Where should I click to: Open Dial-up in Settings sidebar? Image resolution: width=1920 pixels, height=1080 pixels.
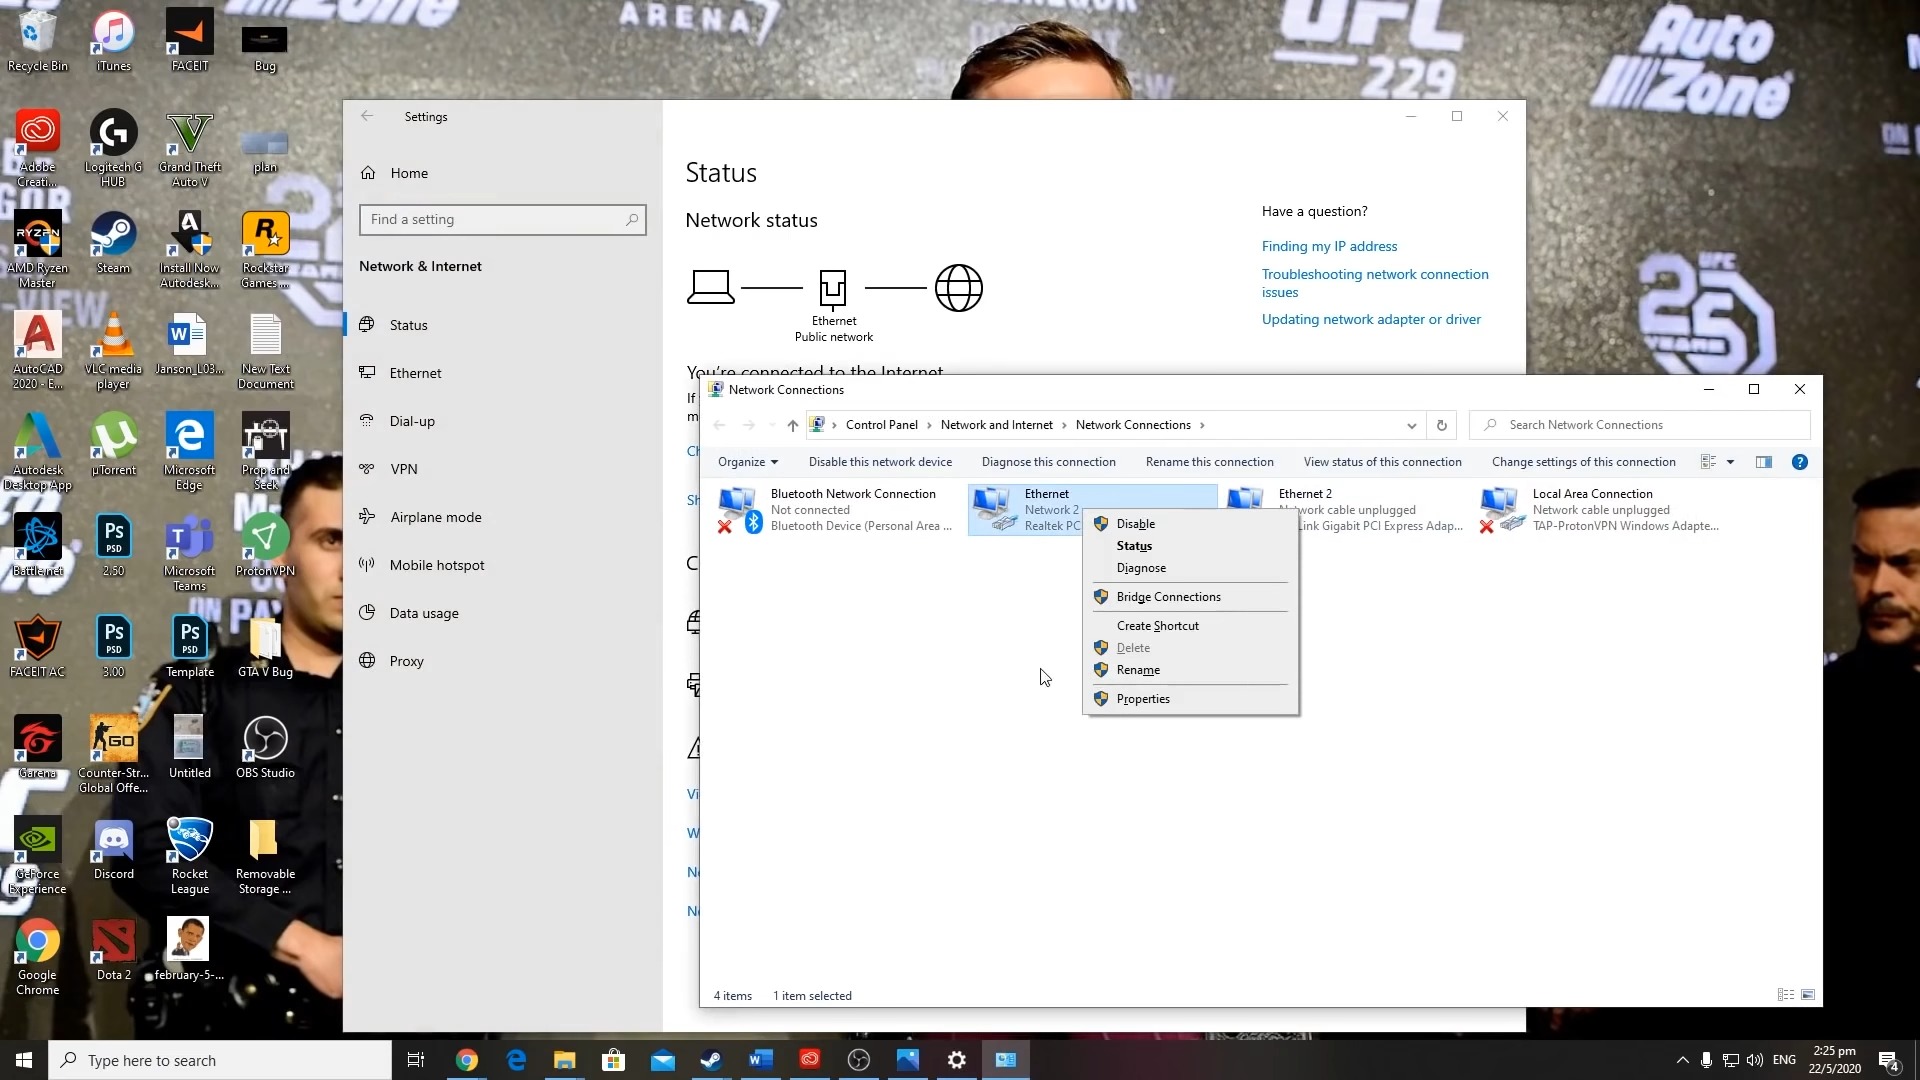tap(502, 421)
